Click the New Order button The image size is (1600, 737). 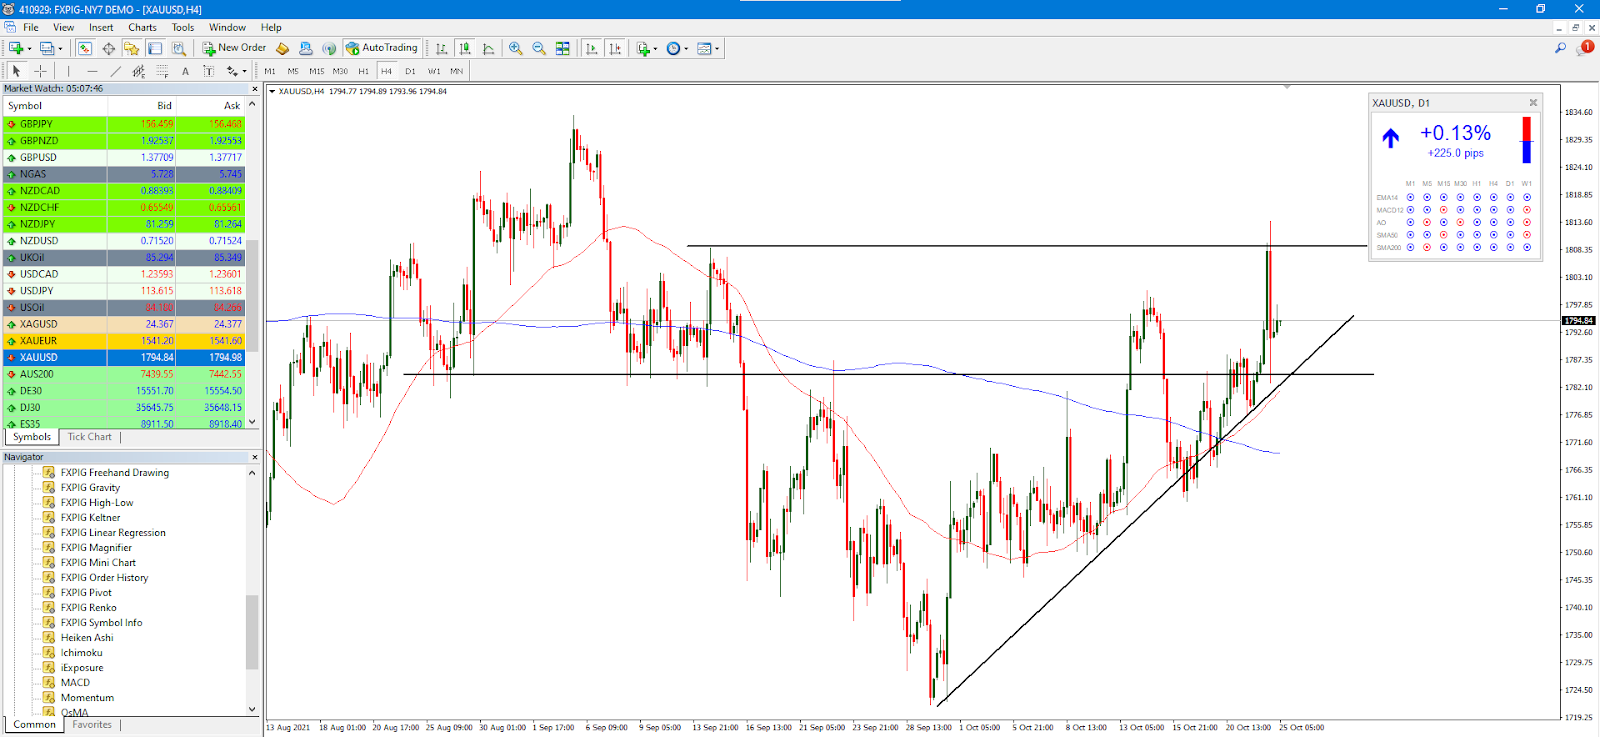coord(235,48)
